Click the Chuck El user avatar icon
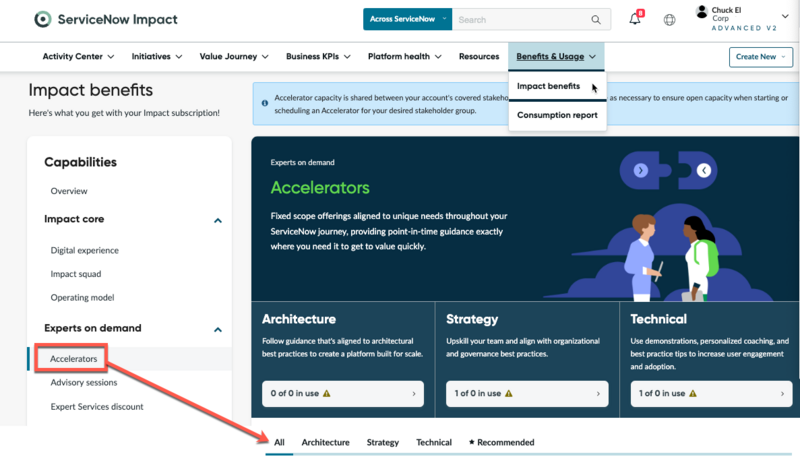Screen dimensions: 800x469 (x=702, y=12)
